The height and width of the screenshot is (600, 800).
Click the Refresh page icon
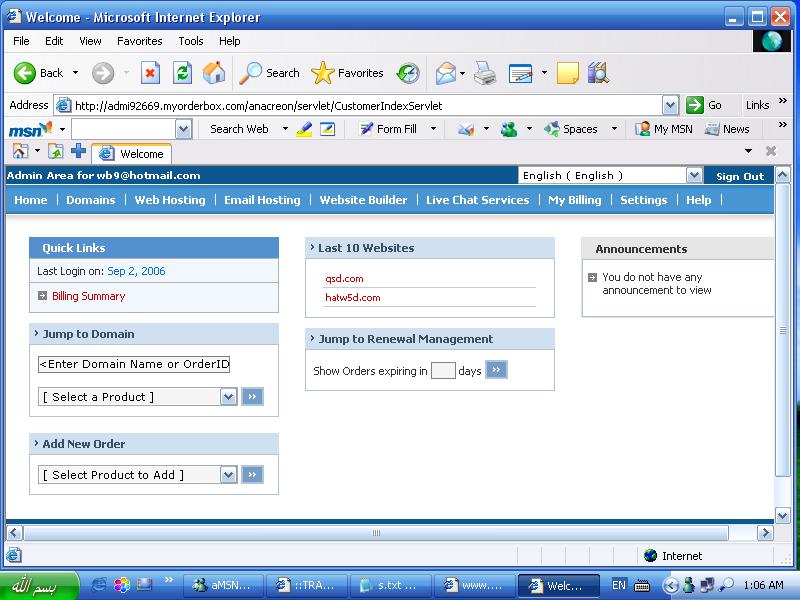click(x=182, y=73)
